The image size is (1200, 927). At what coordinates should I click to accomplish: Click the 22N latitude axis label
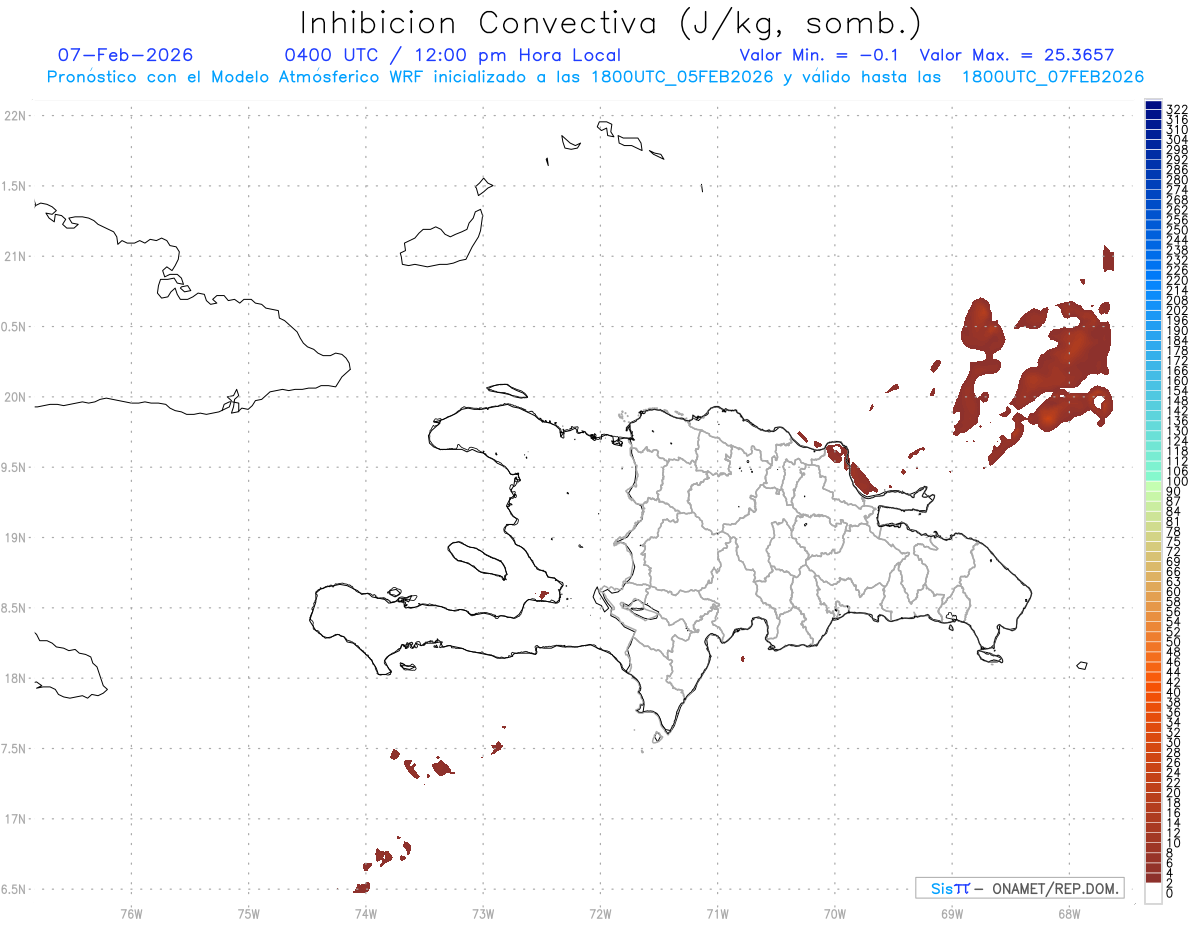tap(15, 116)
